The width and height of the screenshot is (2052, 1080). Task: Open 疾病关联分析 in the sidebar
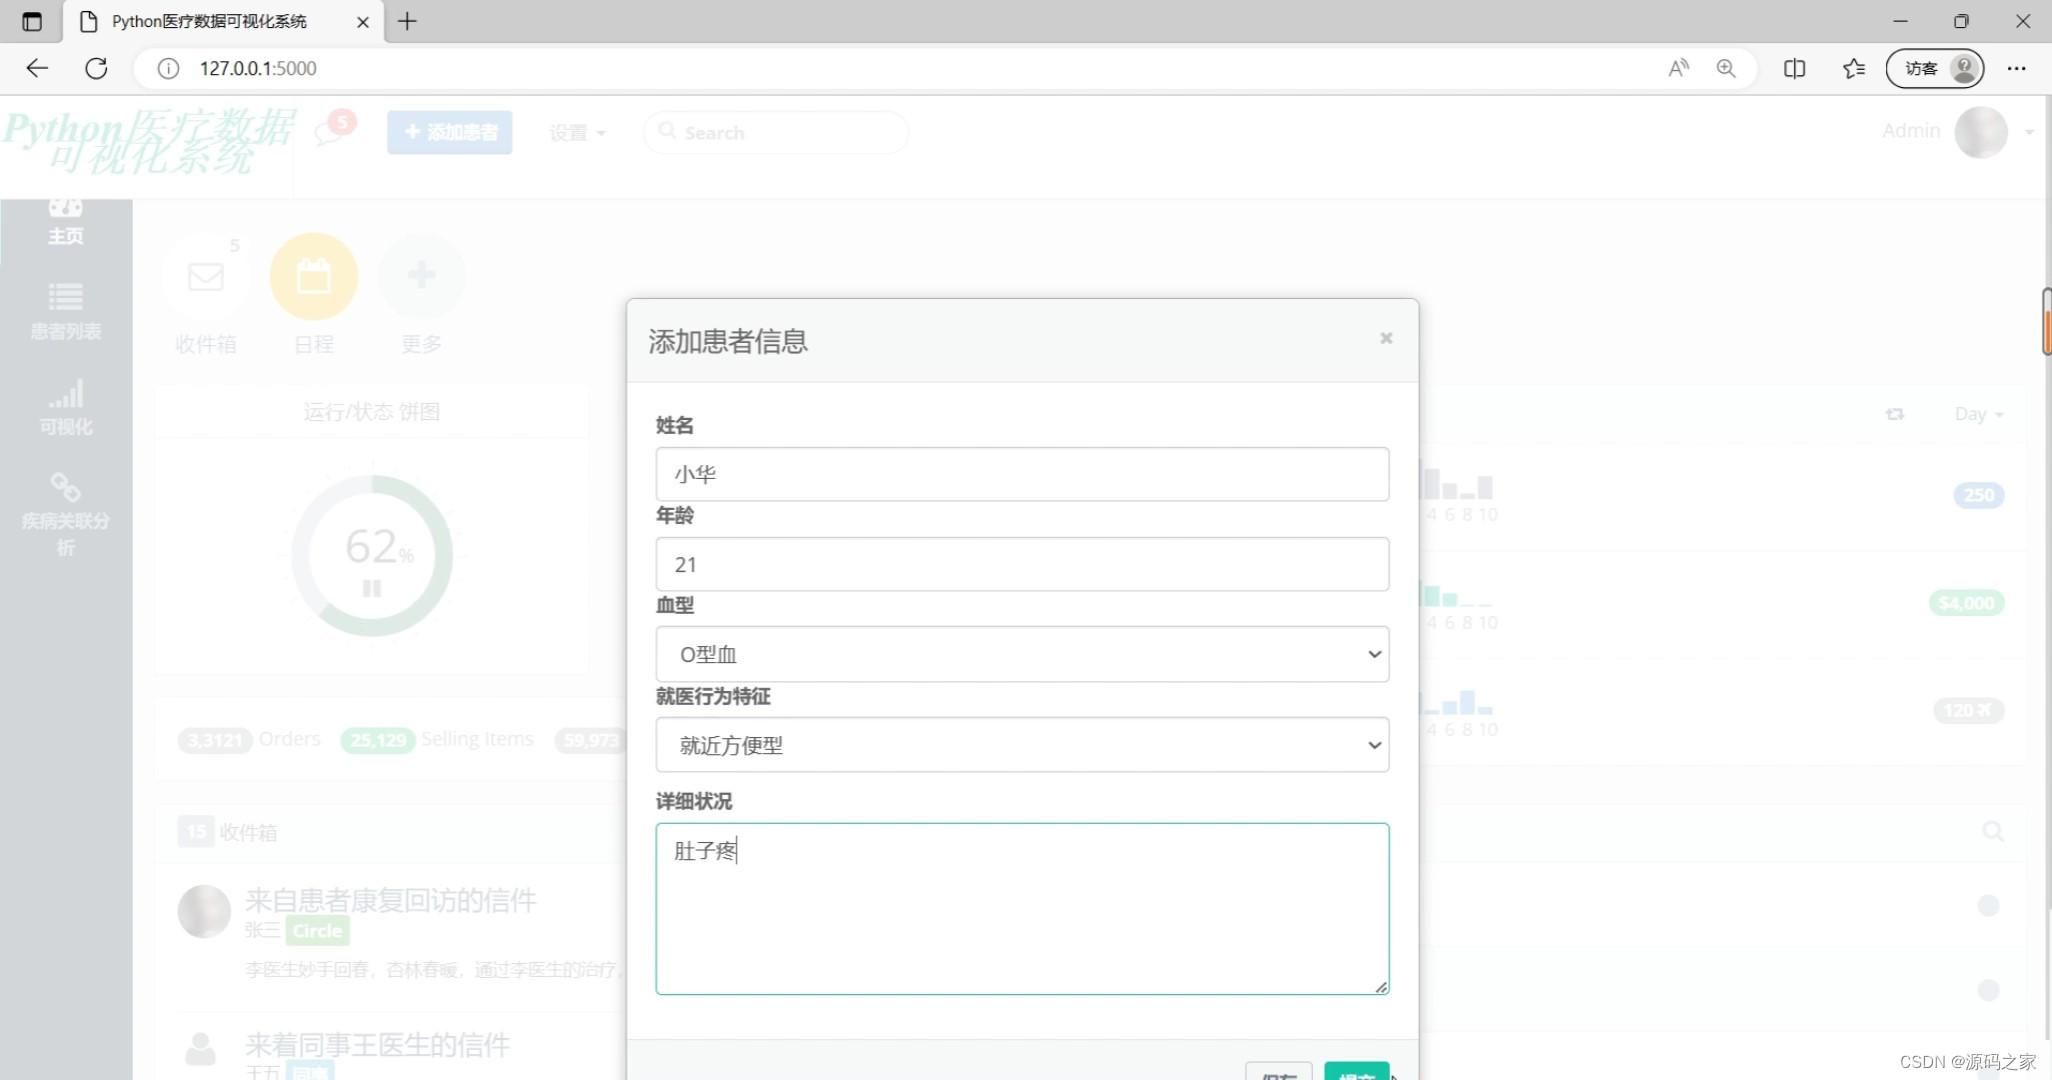click(66, 514)
